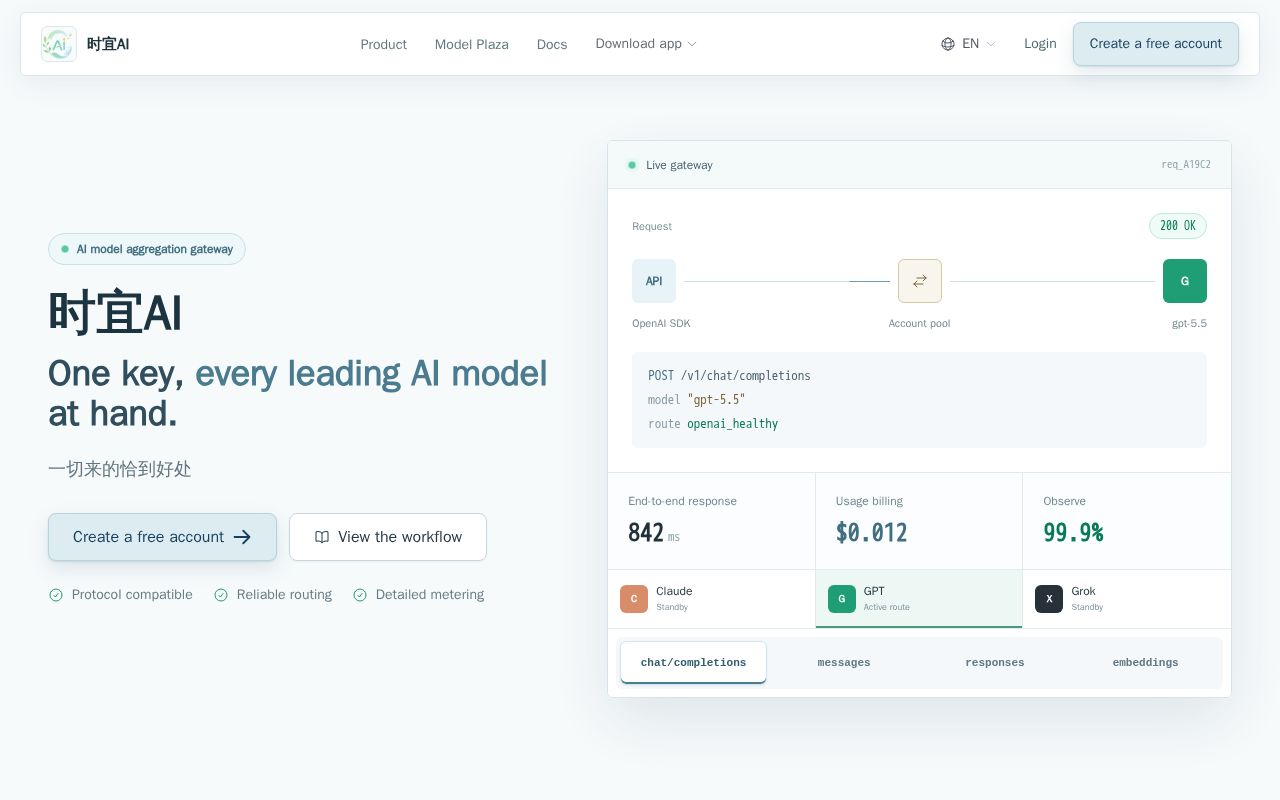Switch to the responses tab
The height and width of the screenshot is (800, 1280).
pos(995,662)
